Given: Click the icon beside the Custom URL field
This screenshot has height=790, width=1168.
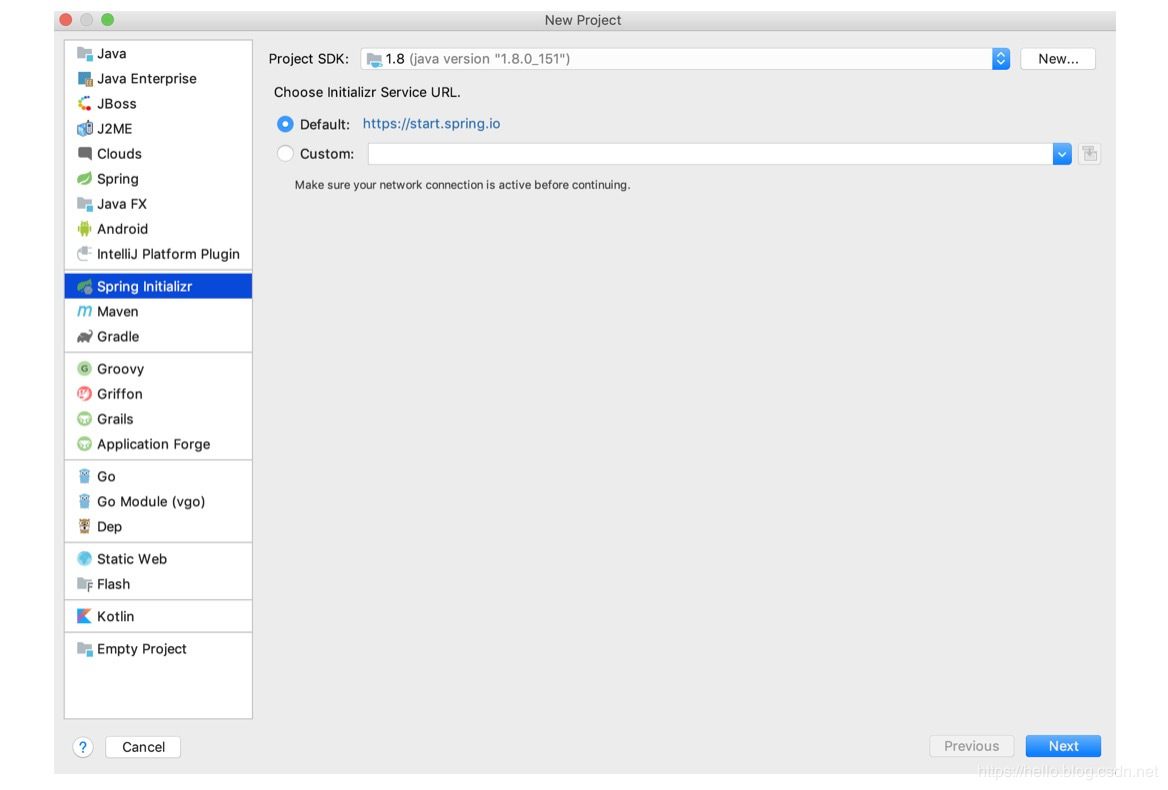Looking at the screenshot, I should [1090, 154].
